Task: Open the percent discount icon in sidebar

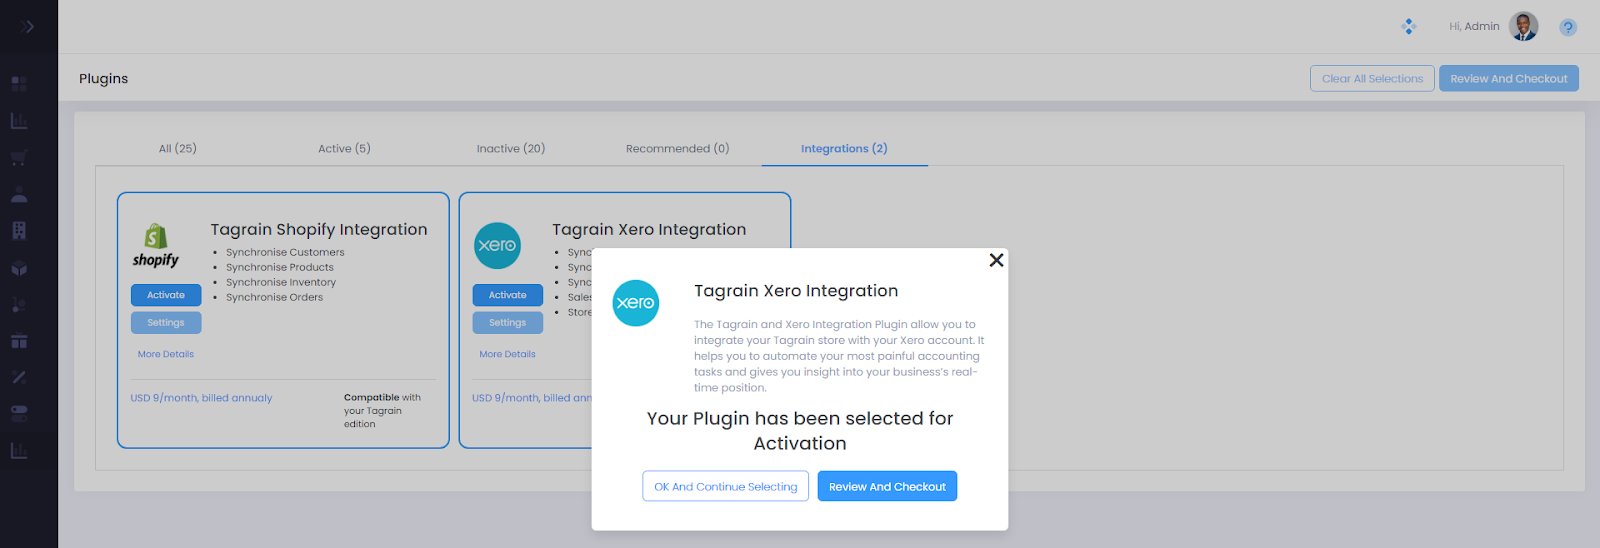Action: [x=19, y=377]
